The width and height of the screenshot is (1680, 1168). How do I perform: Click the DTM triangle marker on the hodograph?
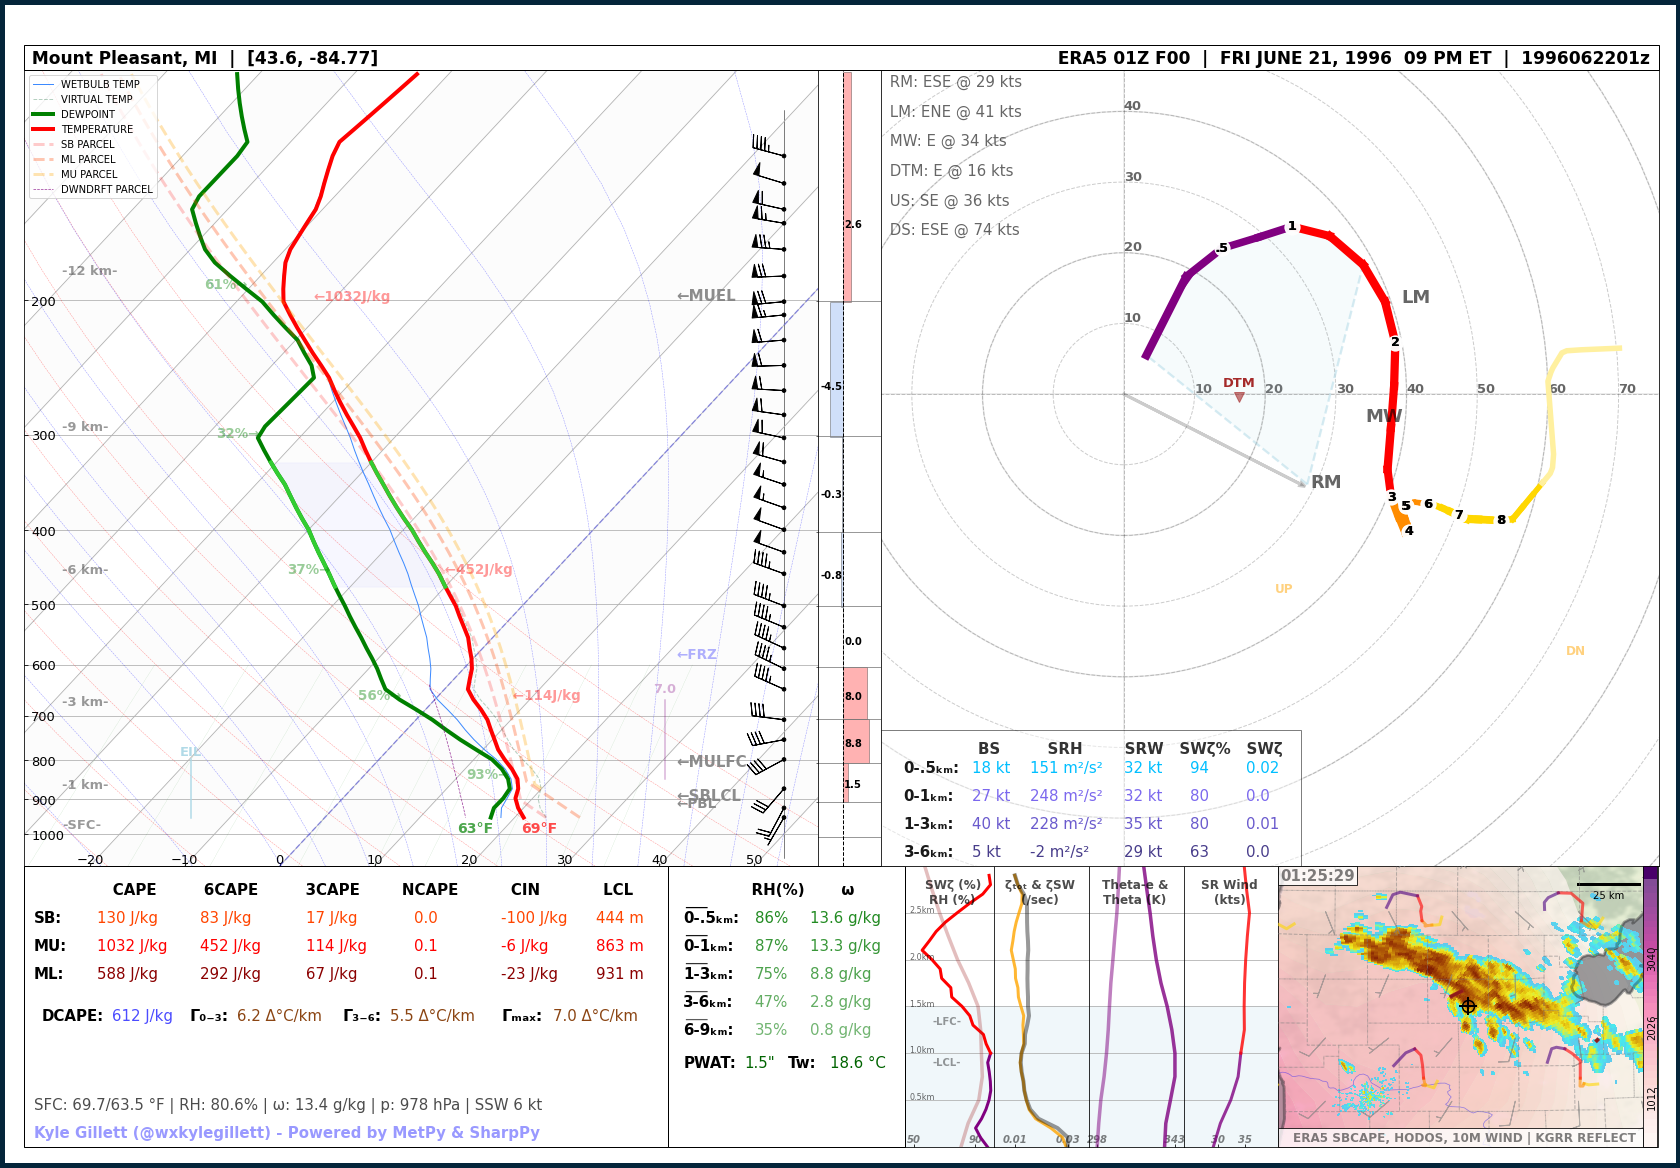pos(1239,397)
